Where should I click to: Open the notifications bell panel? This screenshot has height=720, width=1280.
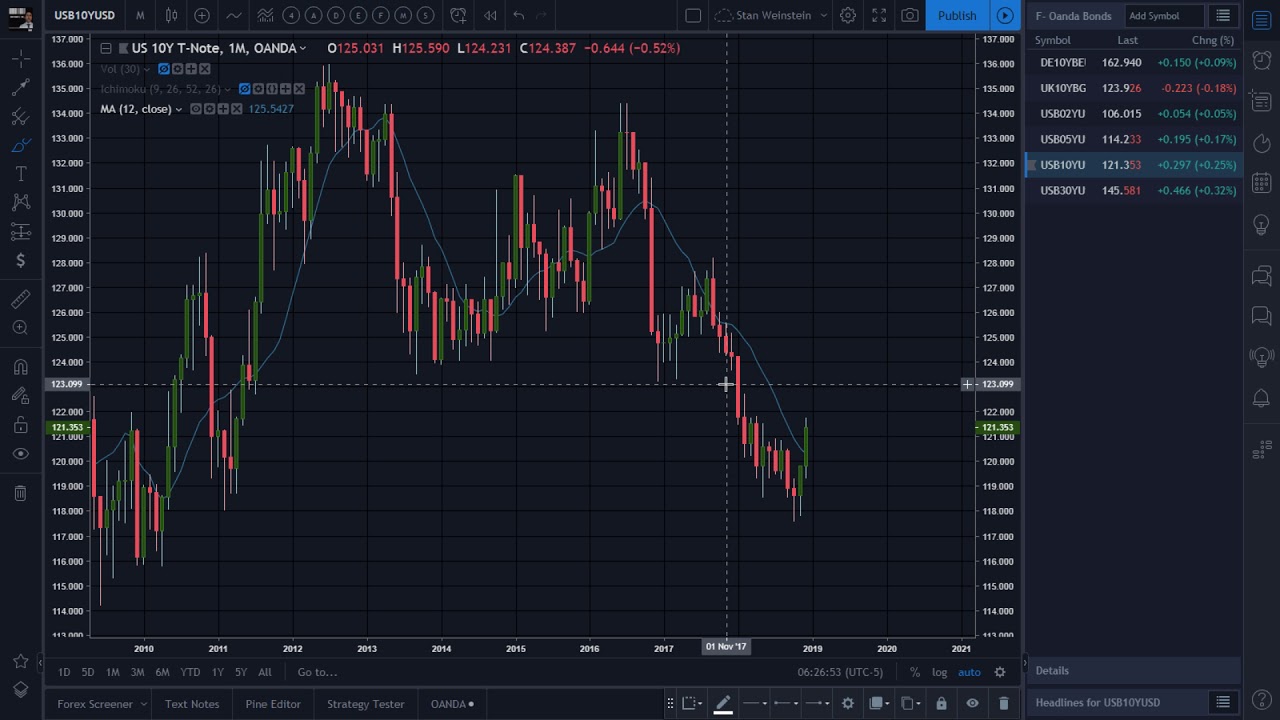click(1262, 399)
